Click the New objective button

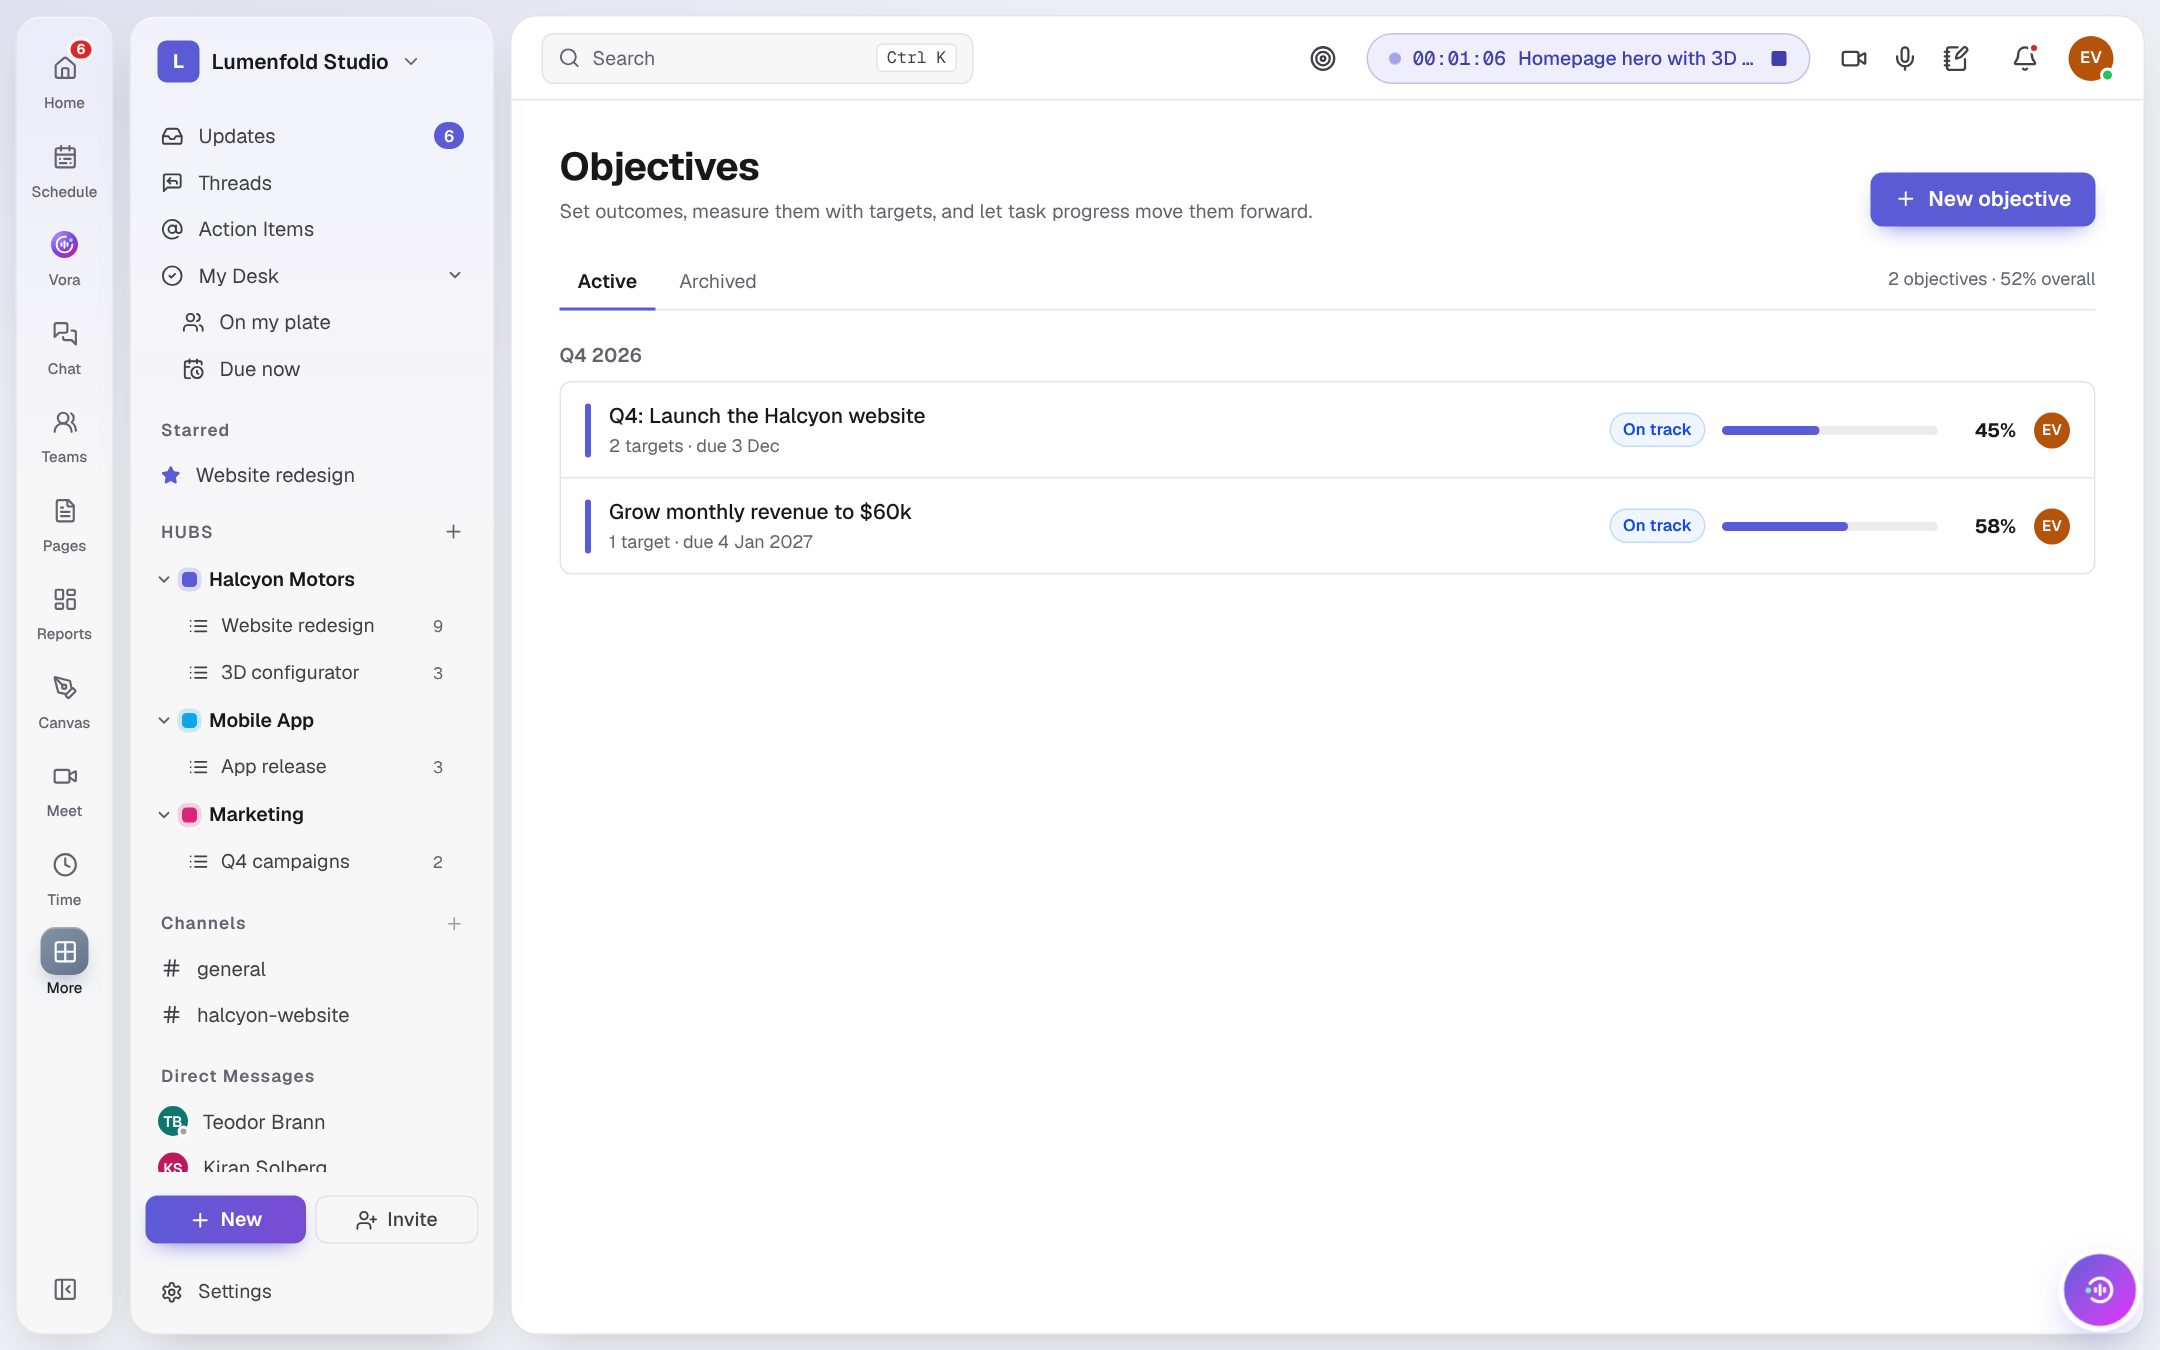click(1982, 199)
